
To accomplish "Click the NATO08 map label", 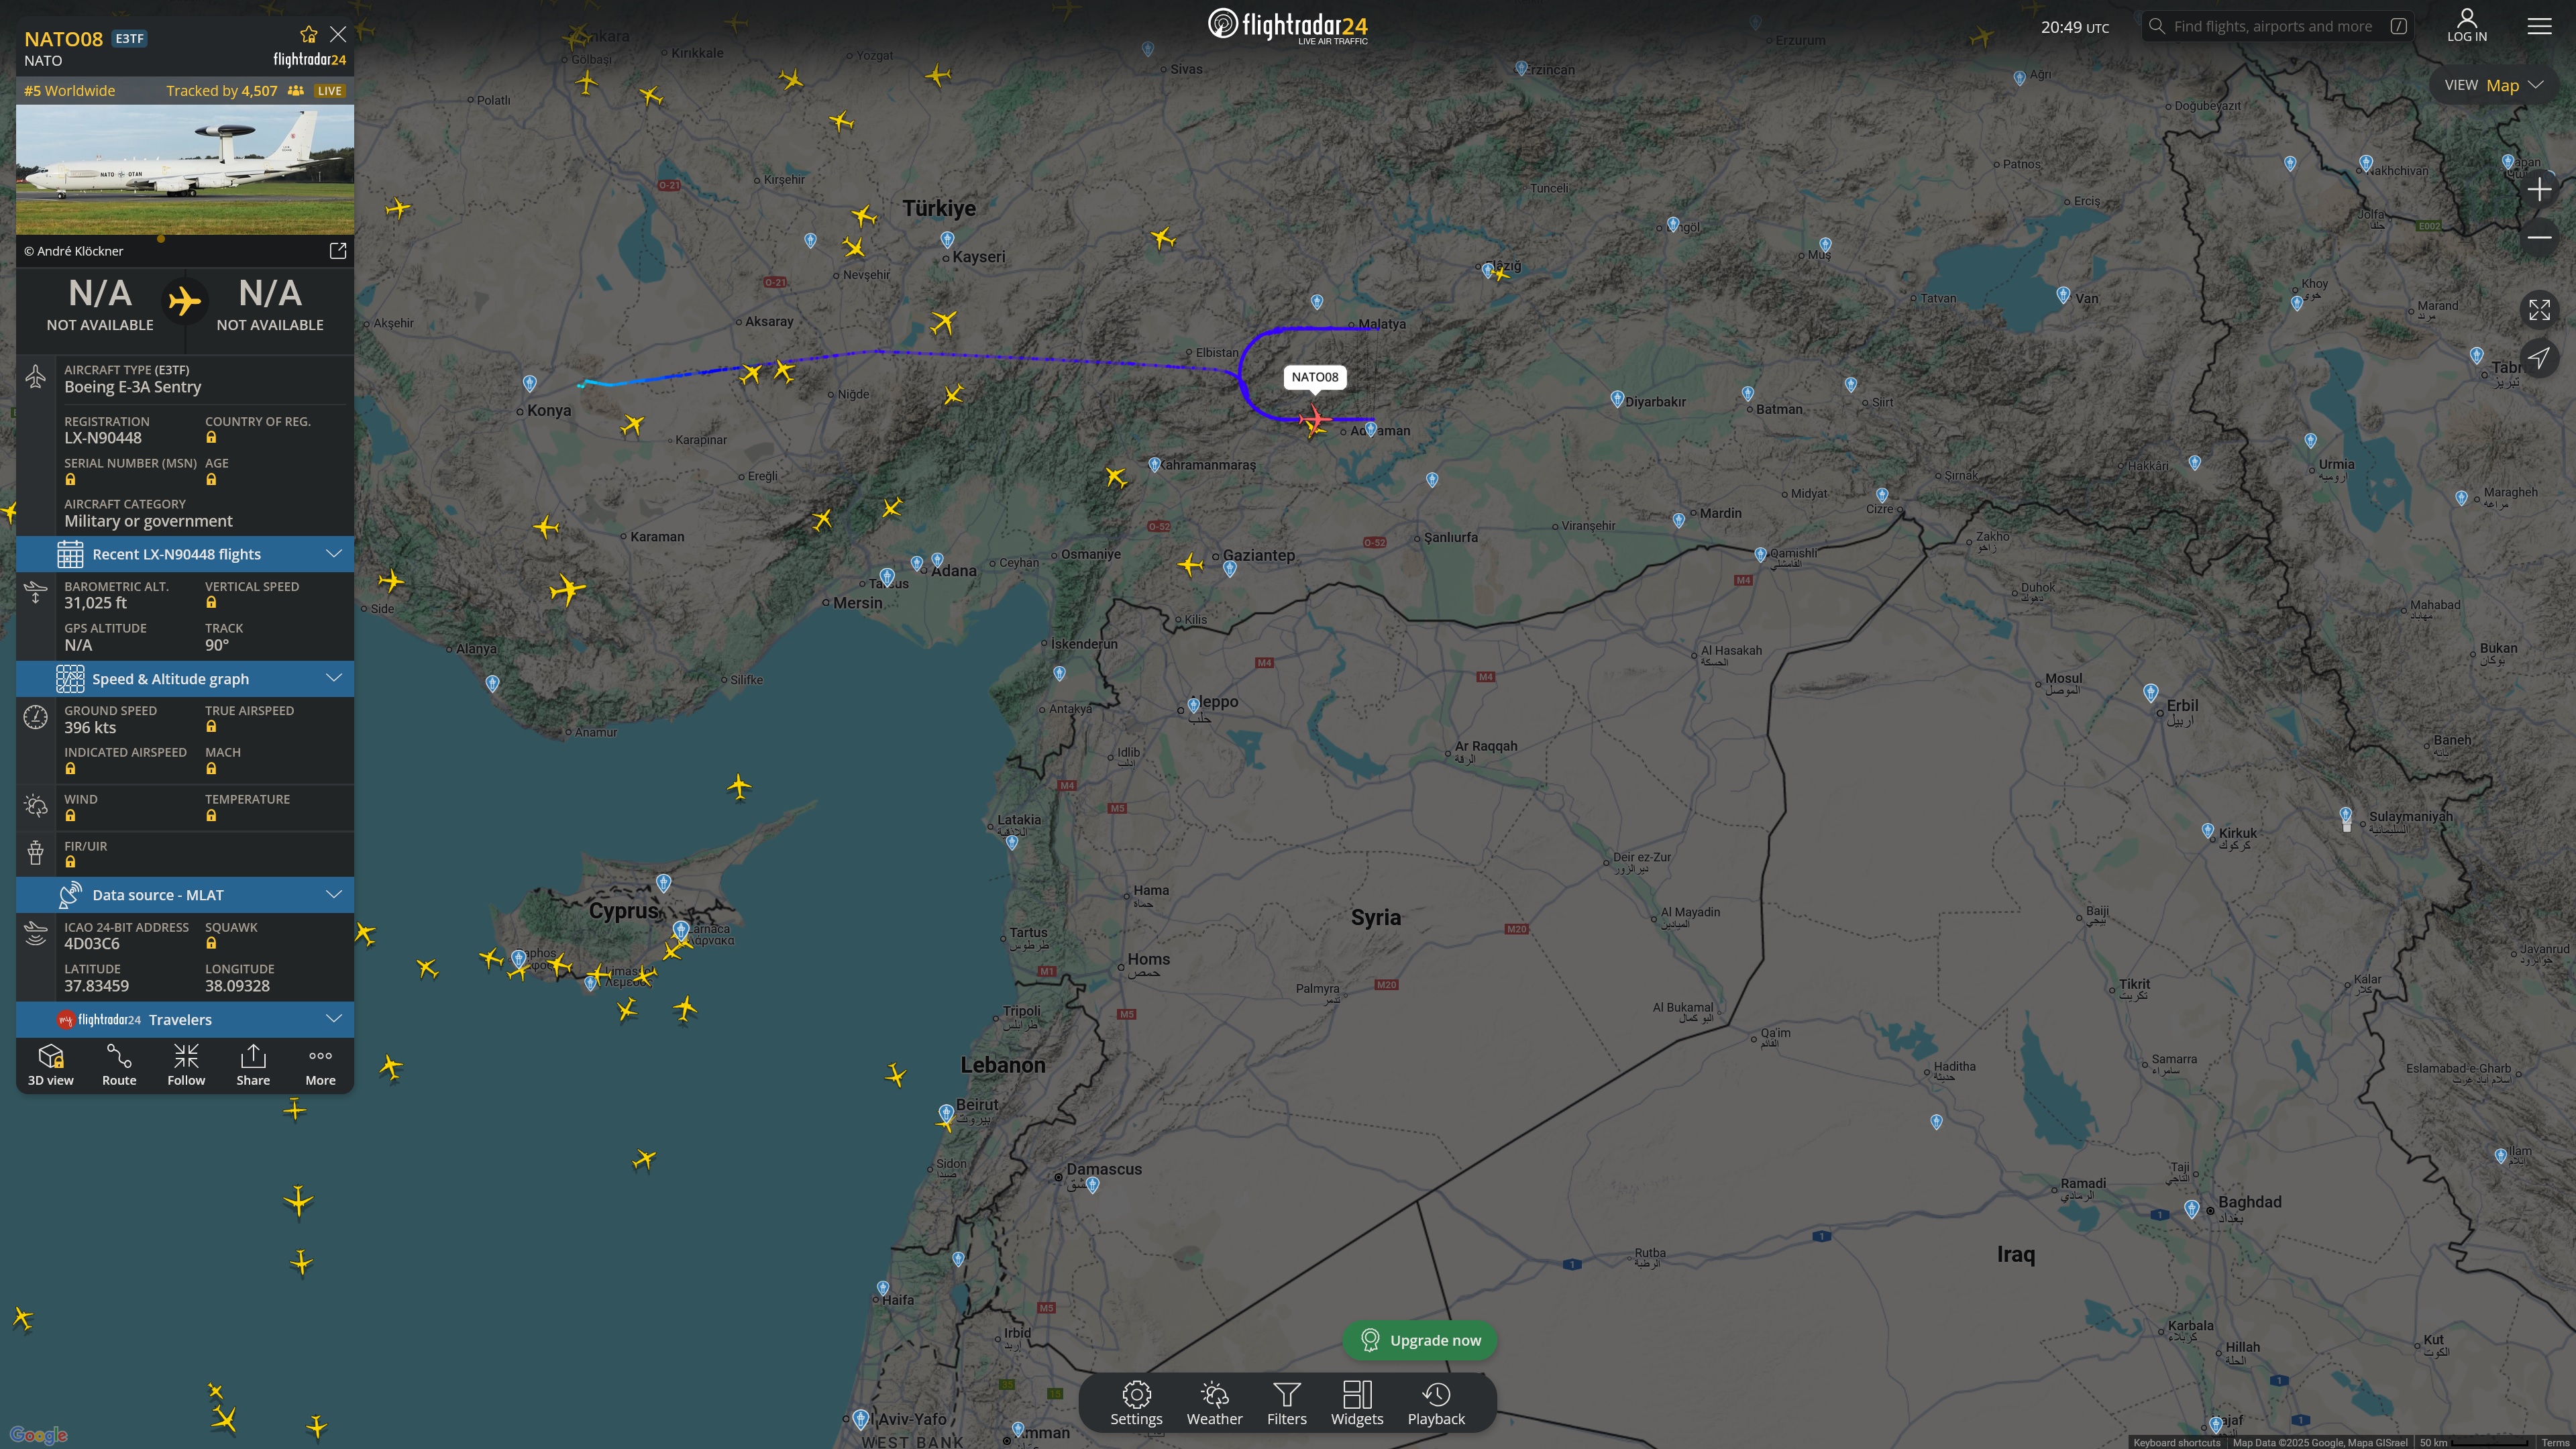I will 1314,377.
